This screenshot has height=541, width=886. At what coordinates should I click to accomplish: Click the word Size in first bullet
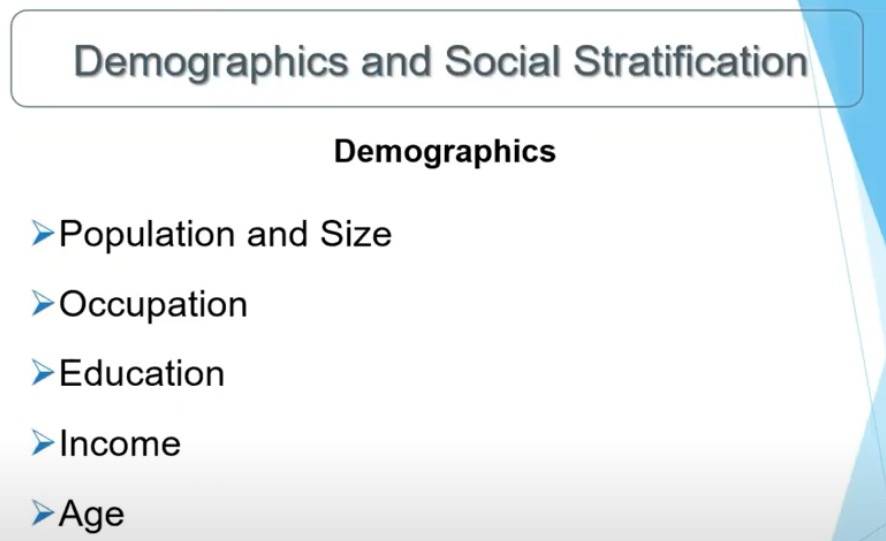tap(355, 233)
